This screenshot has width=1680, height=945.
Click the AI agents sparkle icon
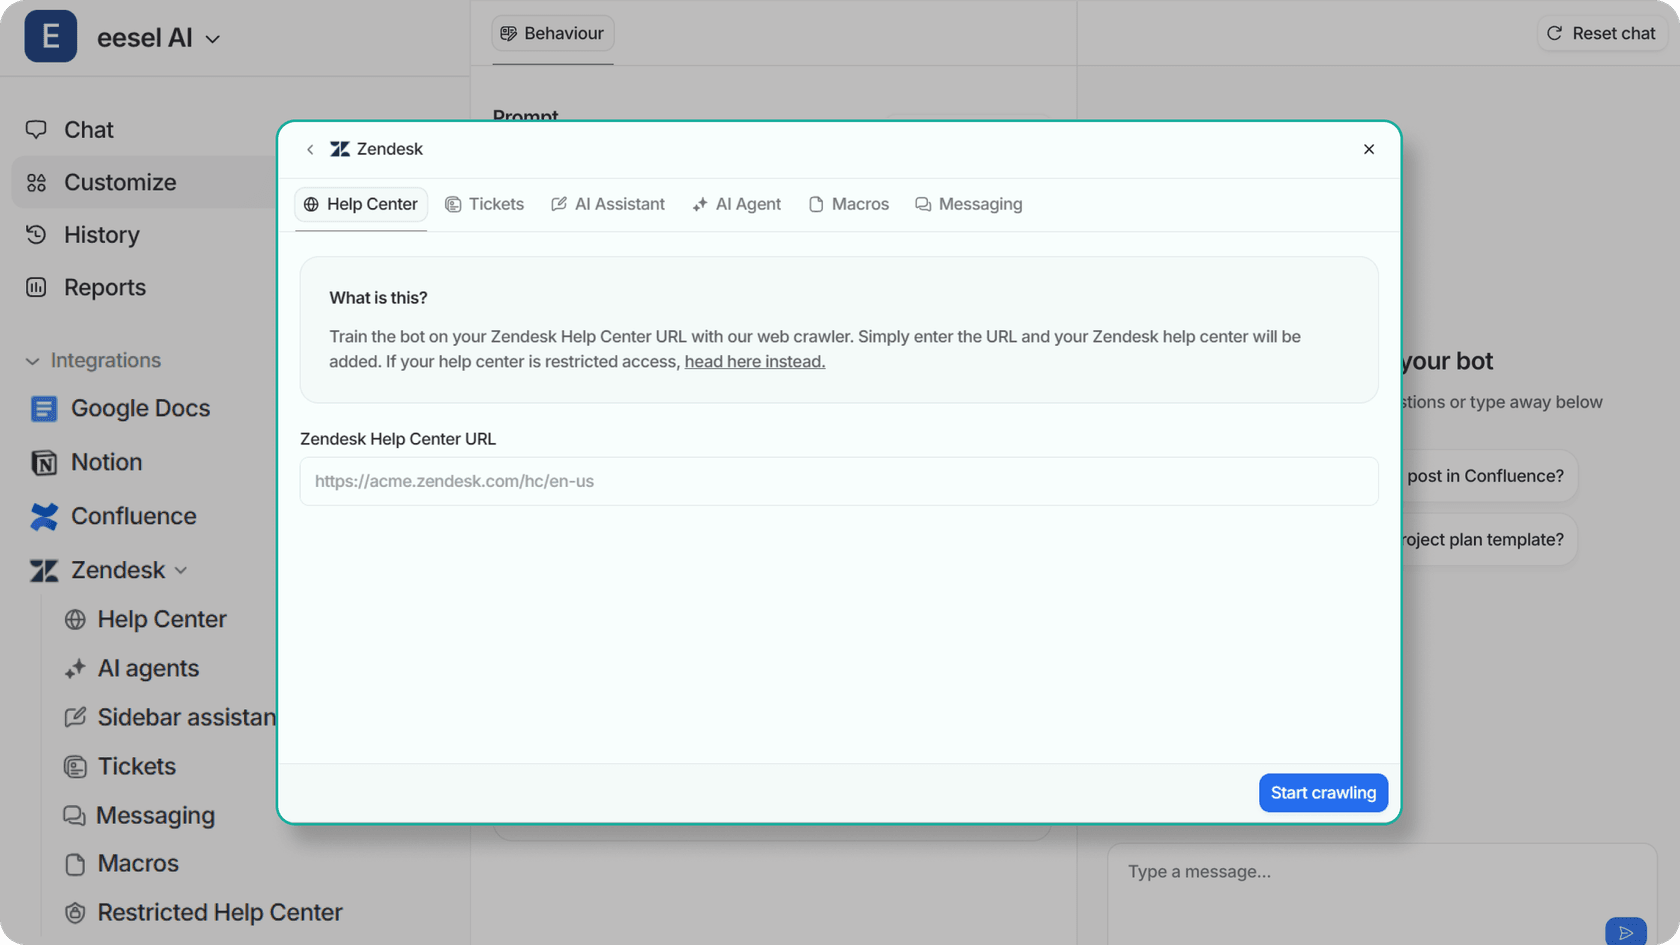75,668
